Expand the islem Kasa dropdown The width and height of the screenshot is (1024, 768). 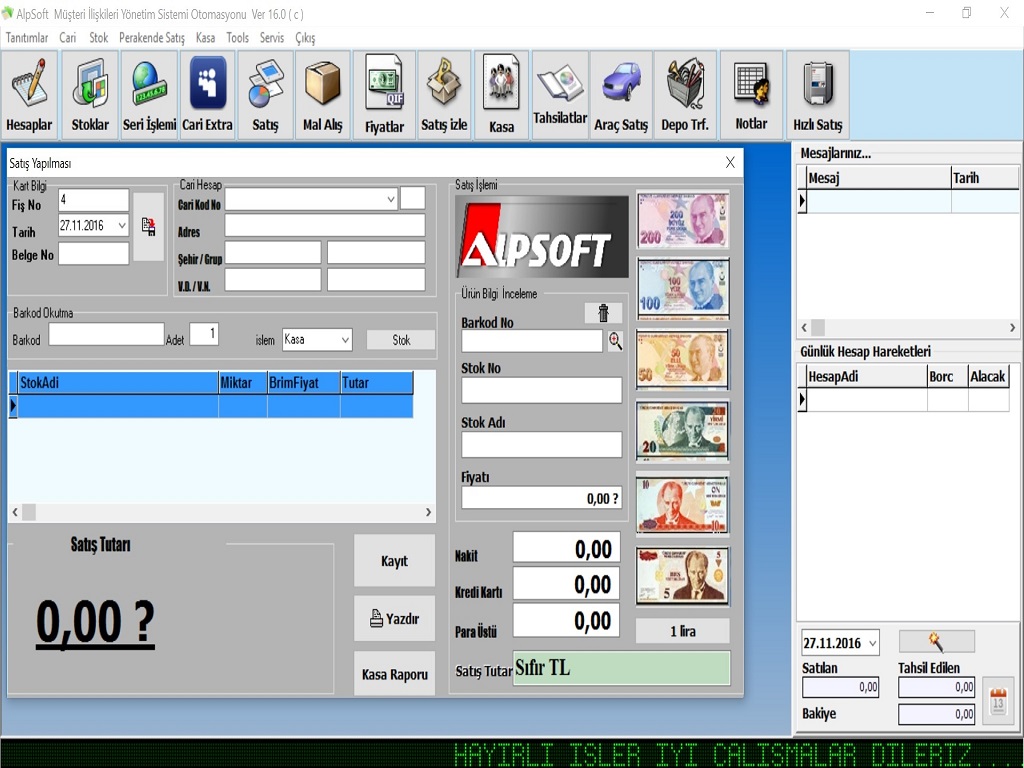(x=345, y=340)
